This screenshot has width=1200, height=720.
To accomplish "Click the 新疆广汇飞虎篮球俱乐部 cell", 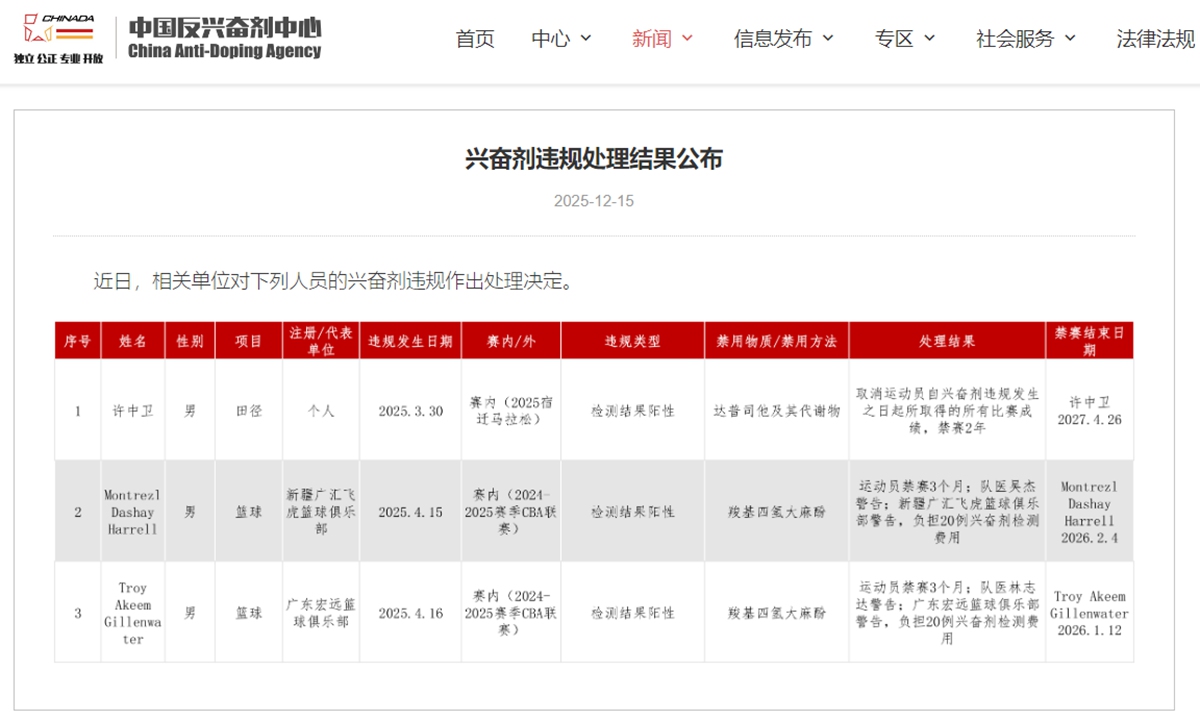I will 320,511.
